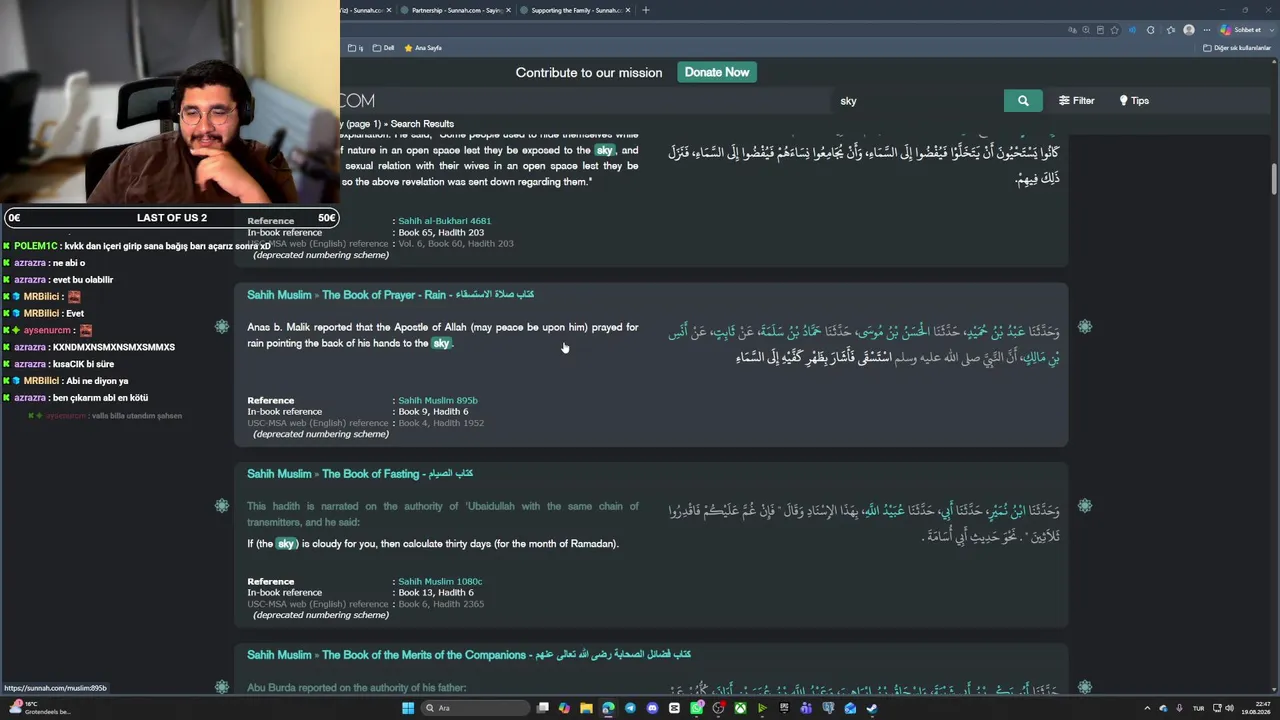The height and width of the screenshot is (720, 1280).
Task: Open Discord from the taskbar
Action: (x=652, y=708)
